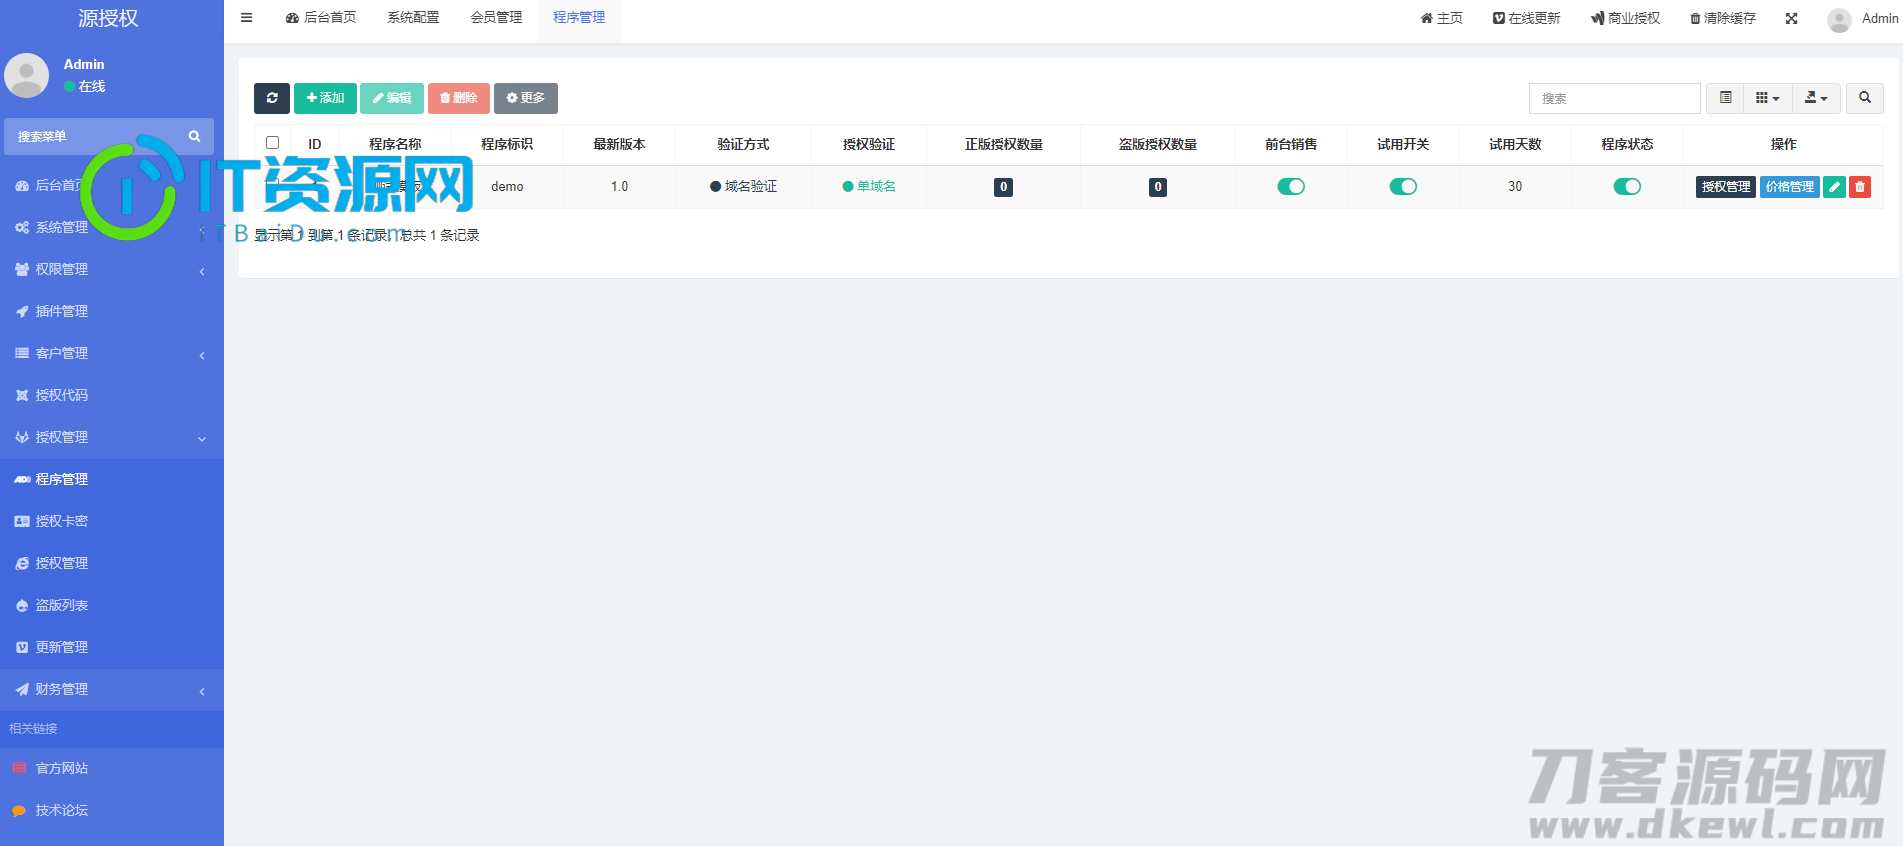
Task: Open 盗版列表 in the sidebar
Action: [x=111, y=605]
